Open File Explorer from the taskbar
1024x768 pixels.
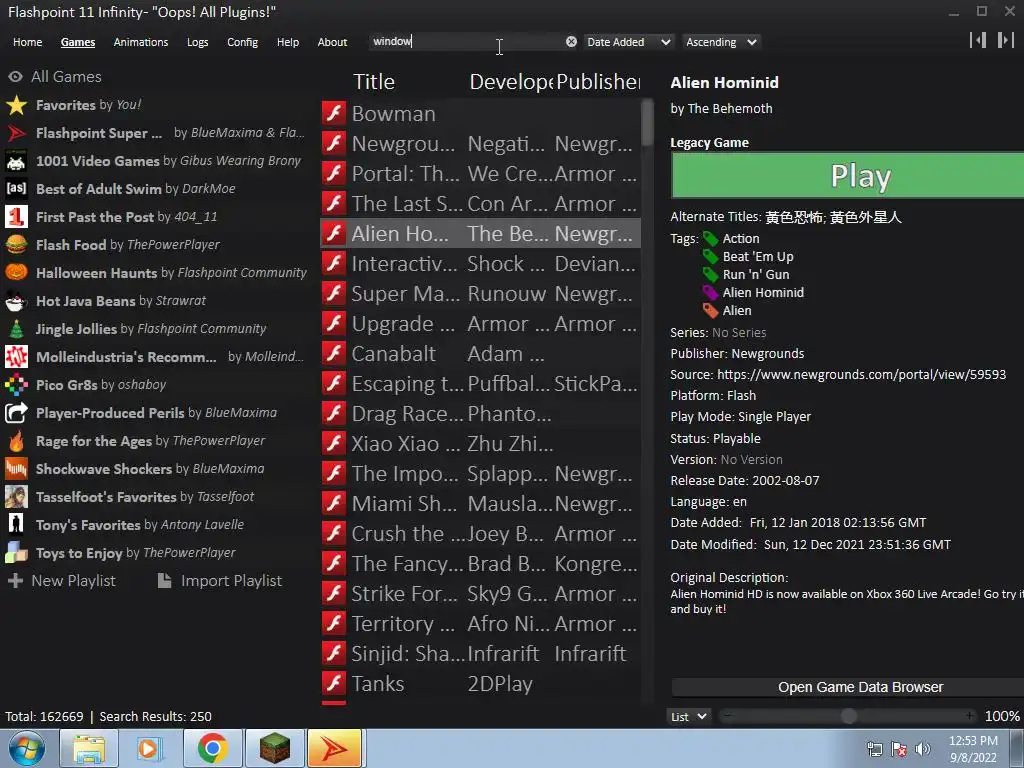pyautogui.click(x=89, y=748)
